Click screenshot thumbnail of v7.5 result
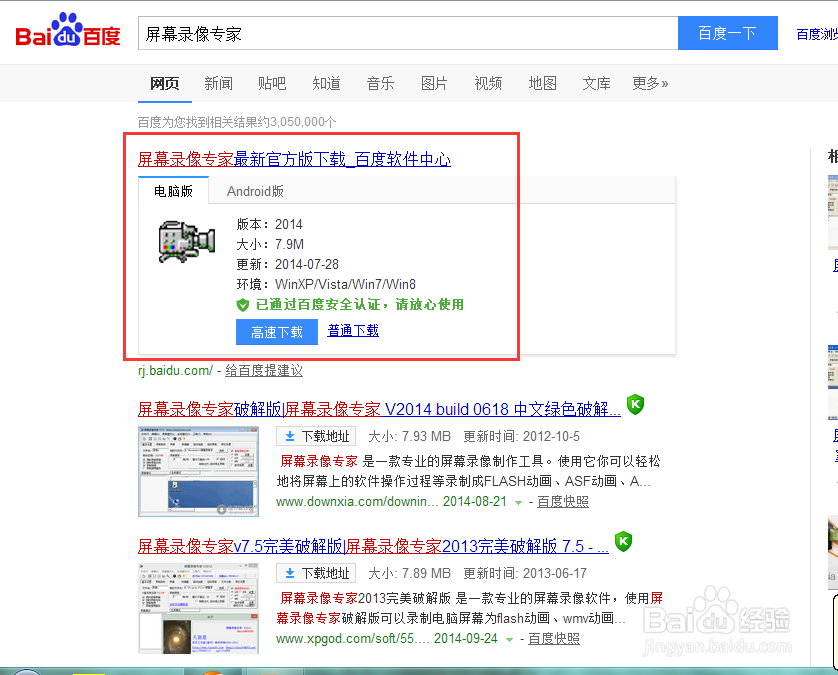The width and height of the screenshot is (838, 675). pos(198,608)
